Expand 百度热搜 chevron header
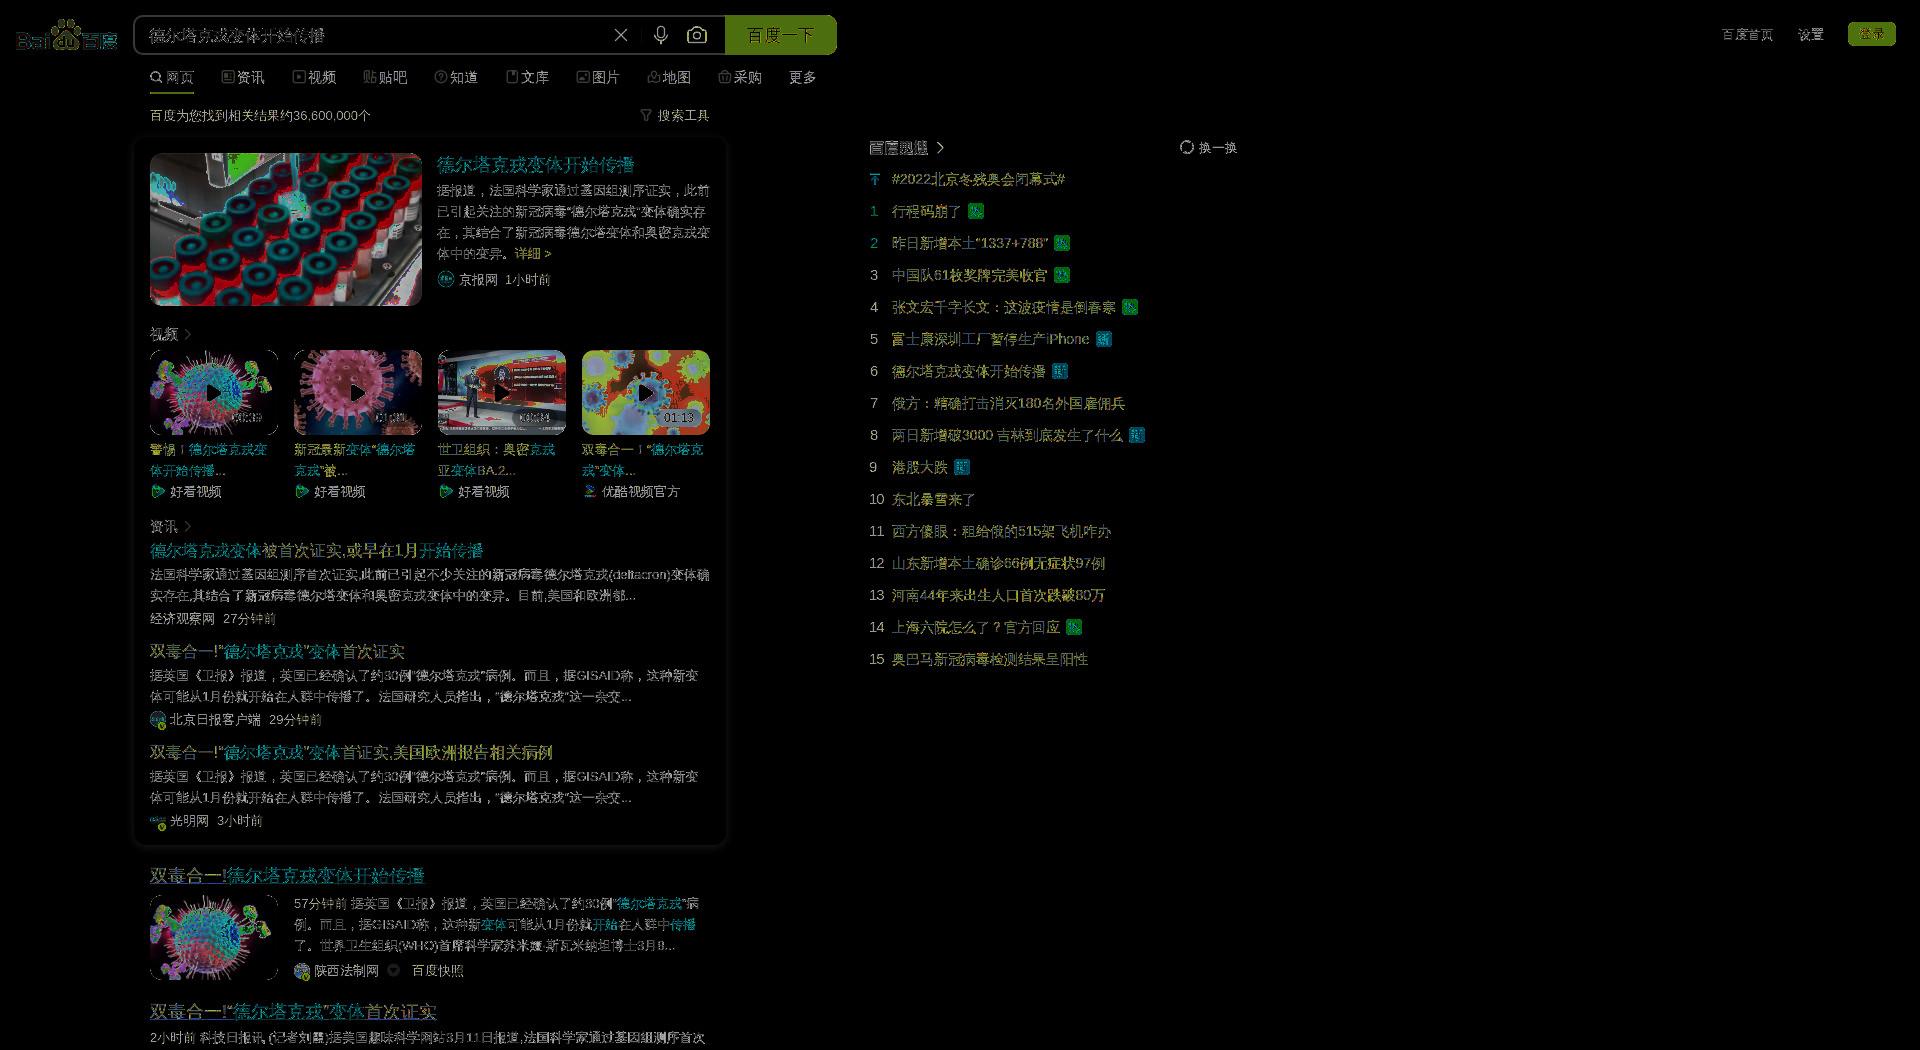This screenshot has width=1920, height=1050. point(940,147)
